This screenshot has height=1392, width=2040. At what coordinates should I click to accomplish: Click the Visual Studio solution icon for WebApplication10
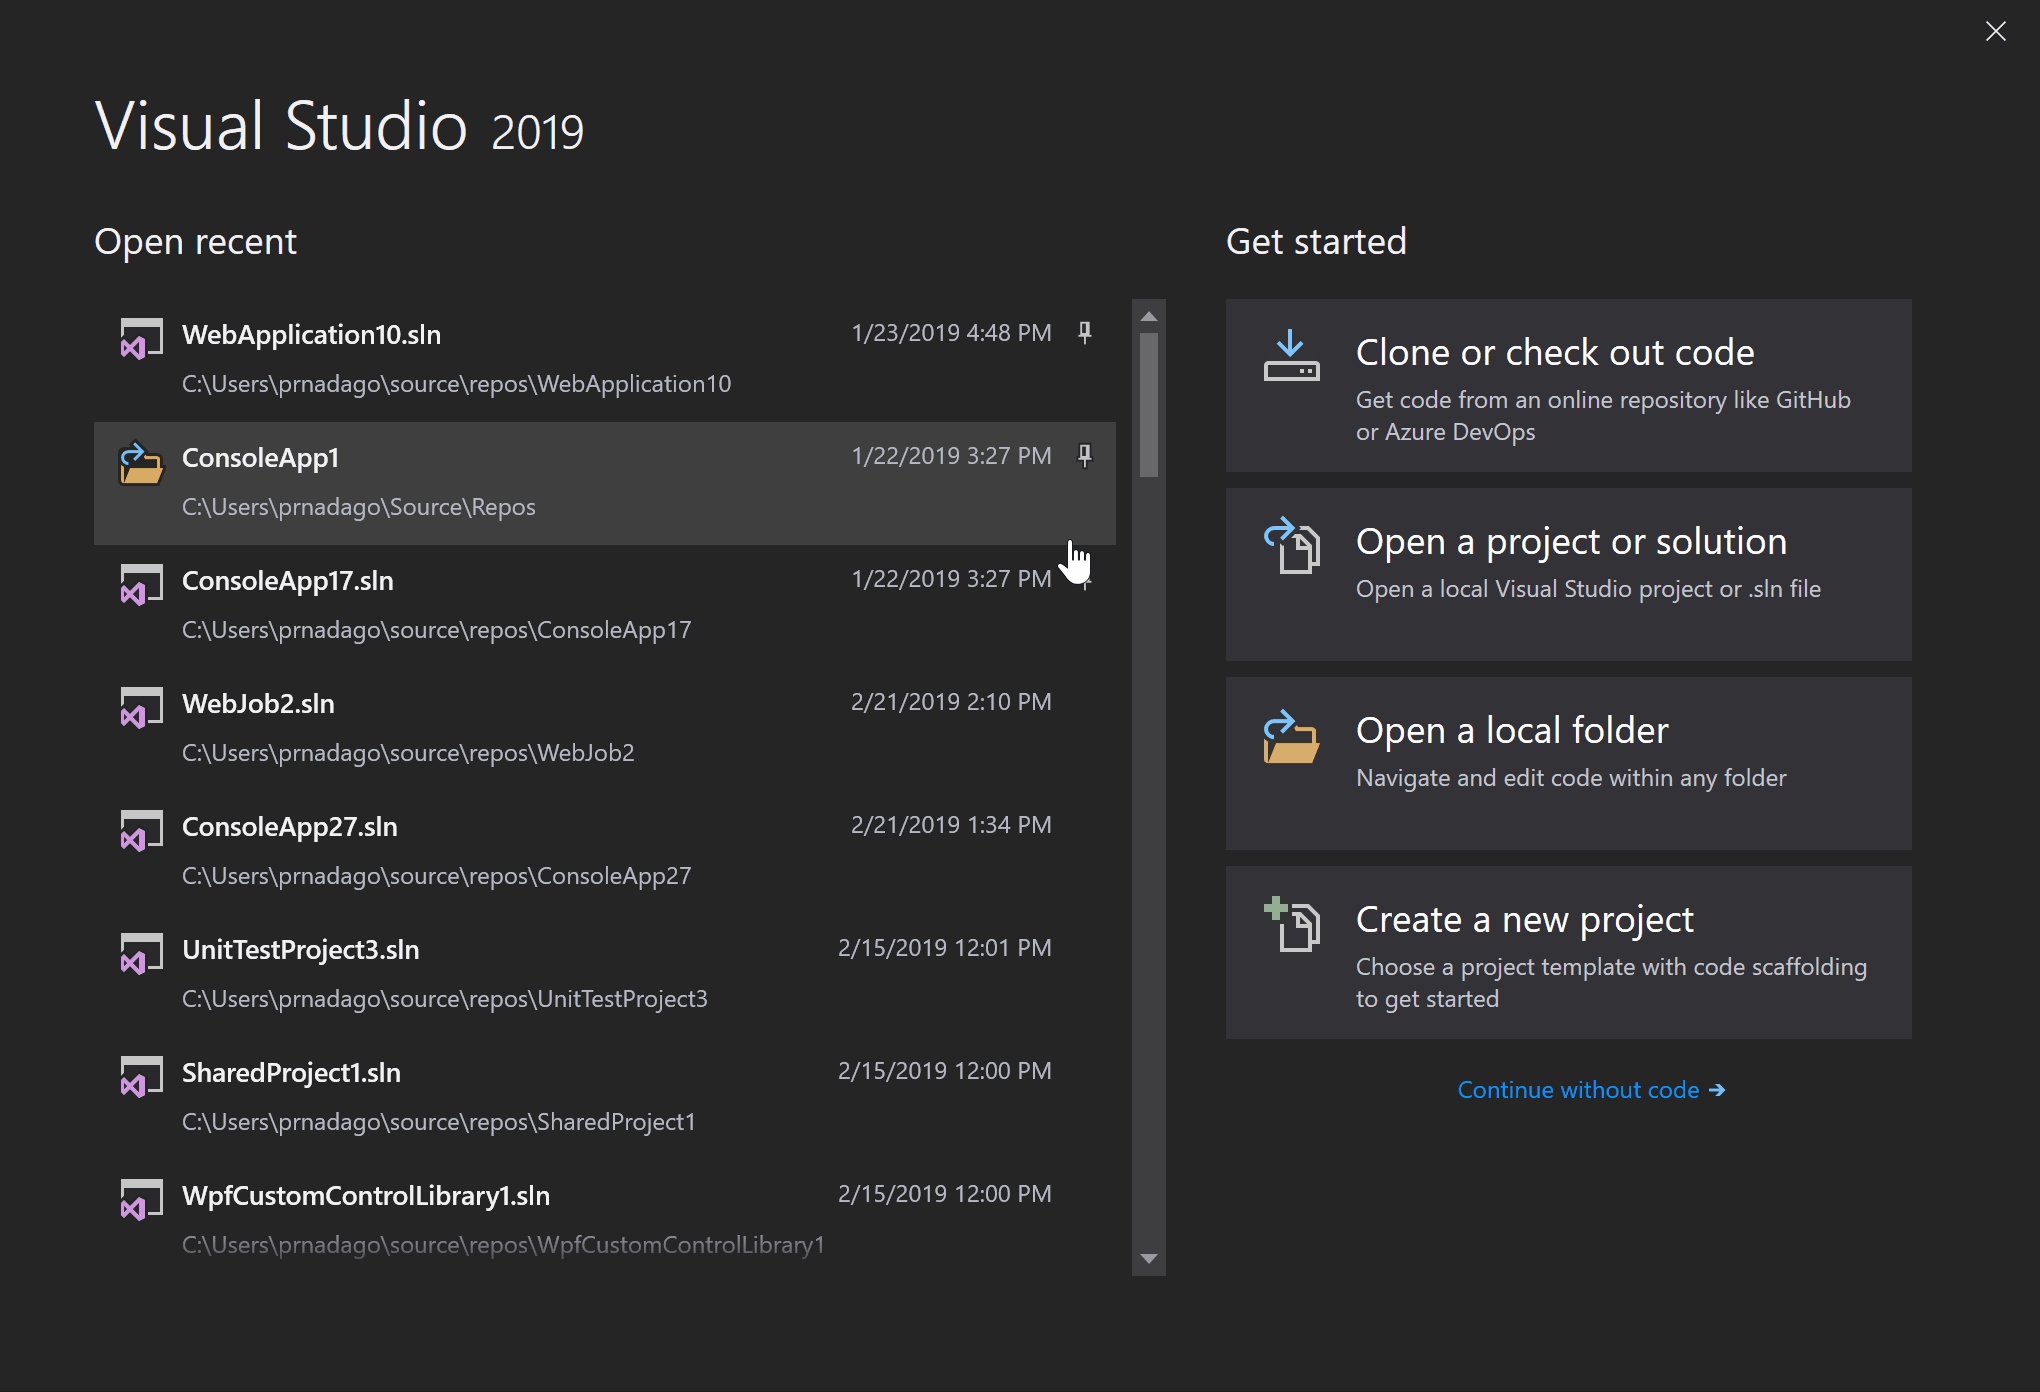click(136, 343)
